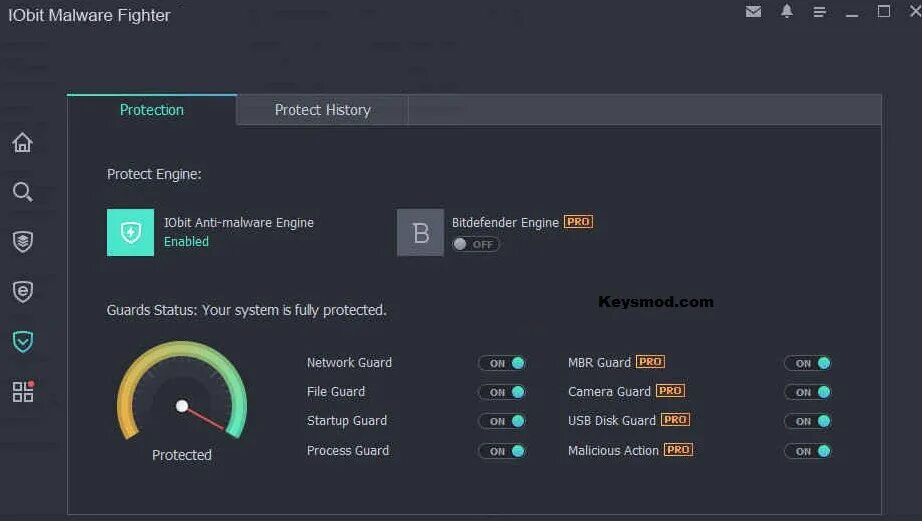Toggle the Camera Guard switch
922x521 pixels.
(809, 392)
